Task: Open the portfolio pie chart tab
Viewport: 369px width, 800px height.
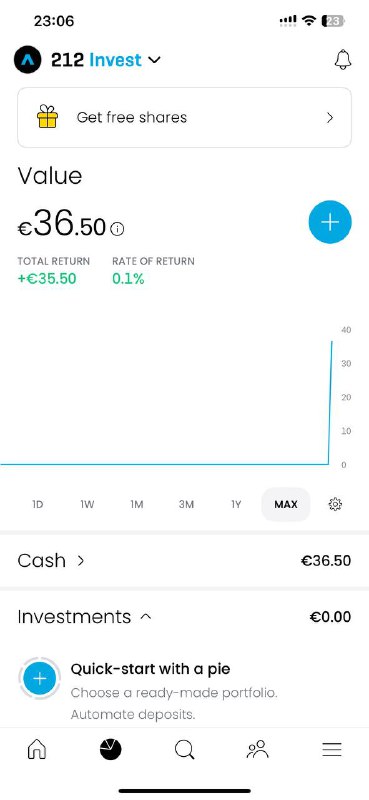Action: (111, 749)
